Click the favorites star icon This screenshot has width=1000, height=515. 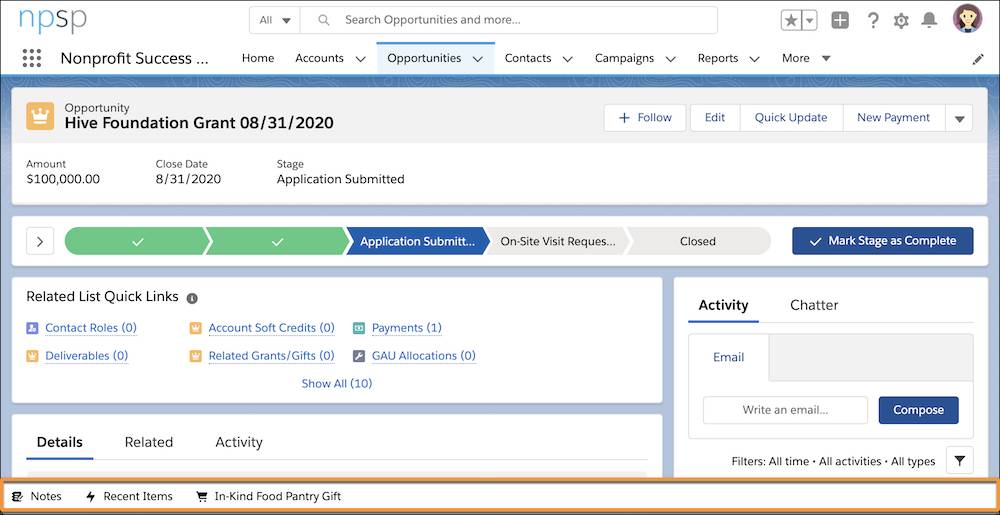(791, 20)
